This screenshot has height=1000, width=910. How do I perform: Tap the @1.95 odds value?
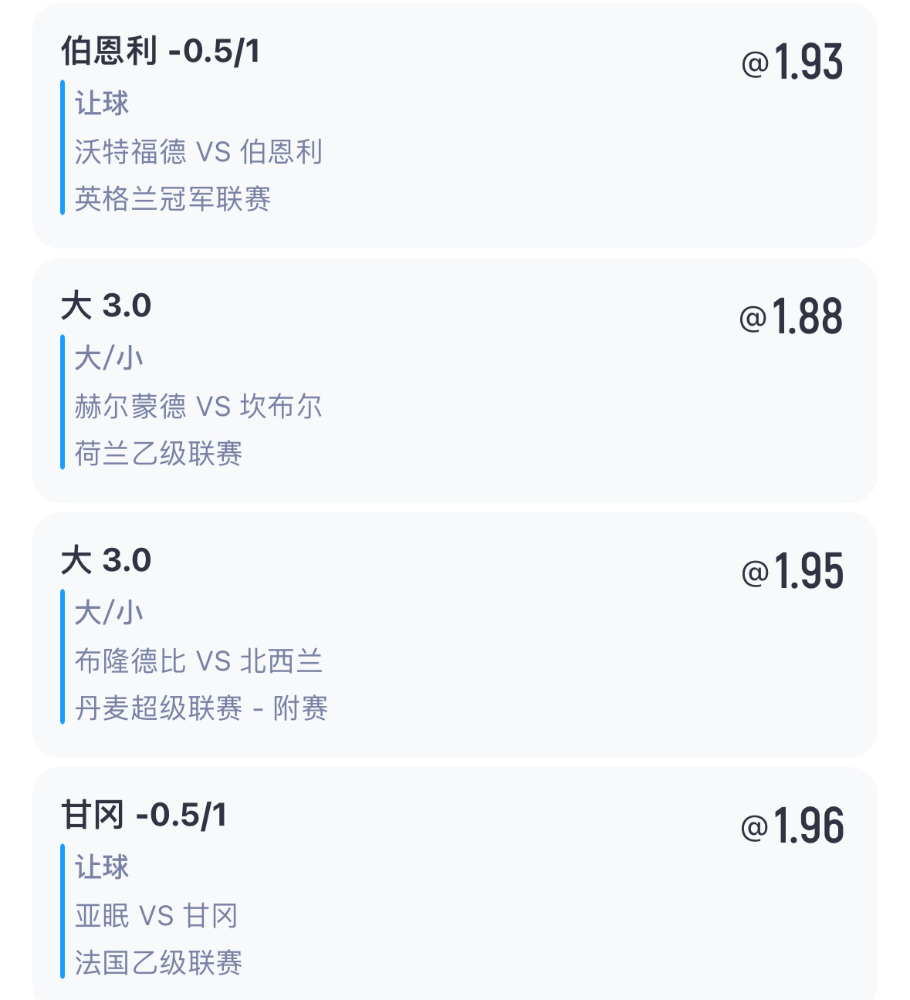click(792, 571)
